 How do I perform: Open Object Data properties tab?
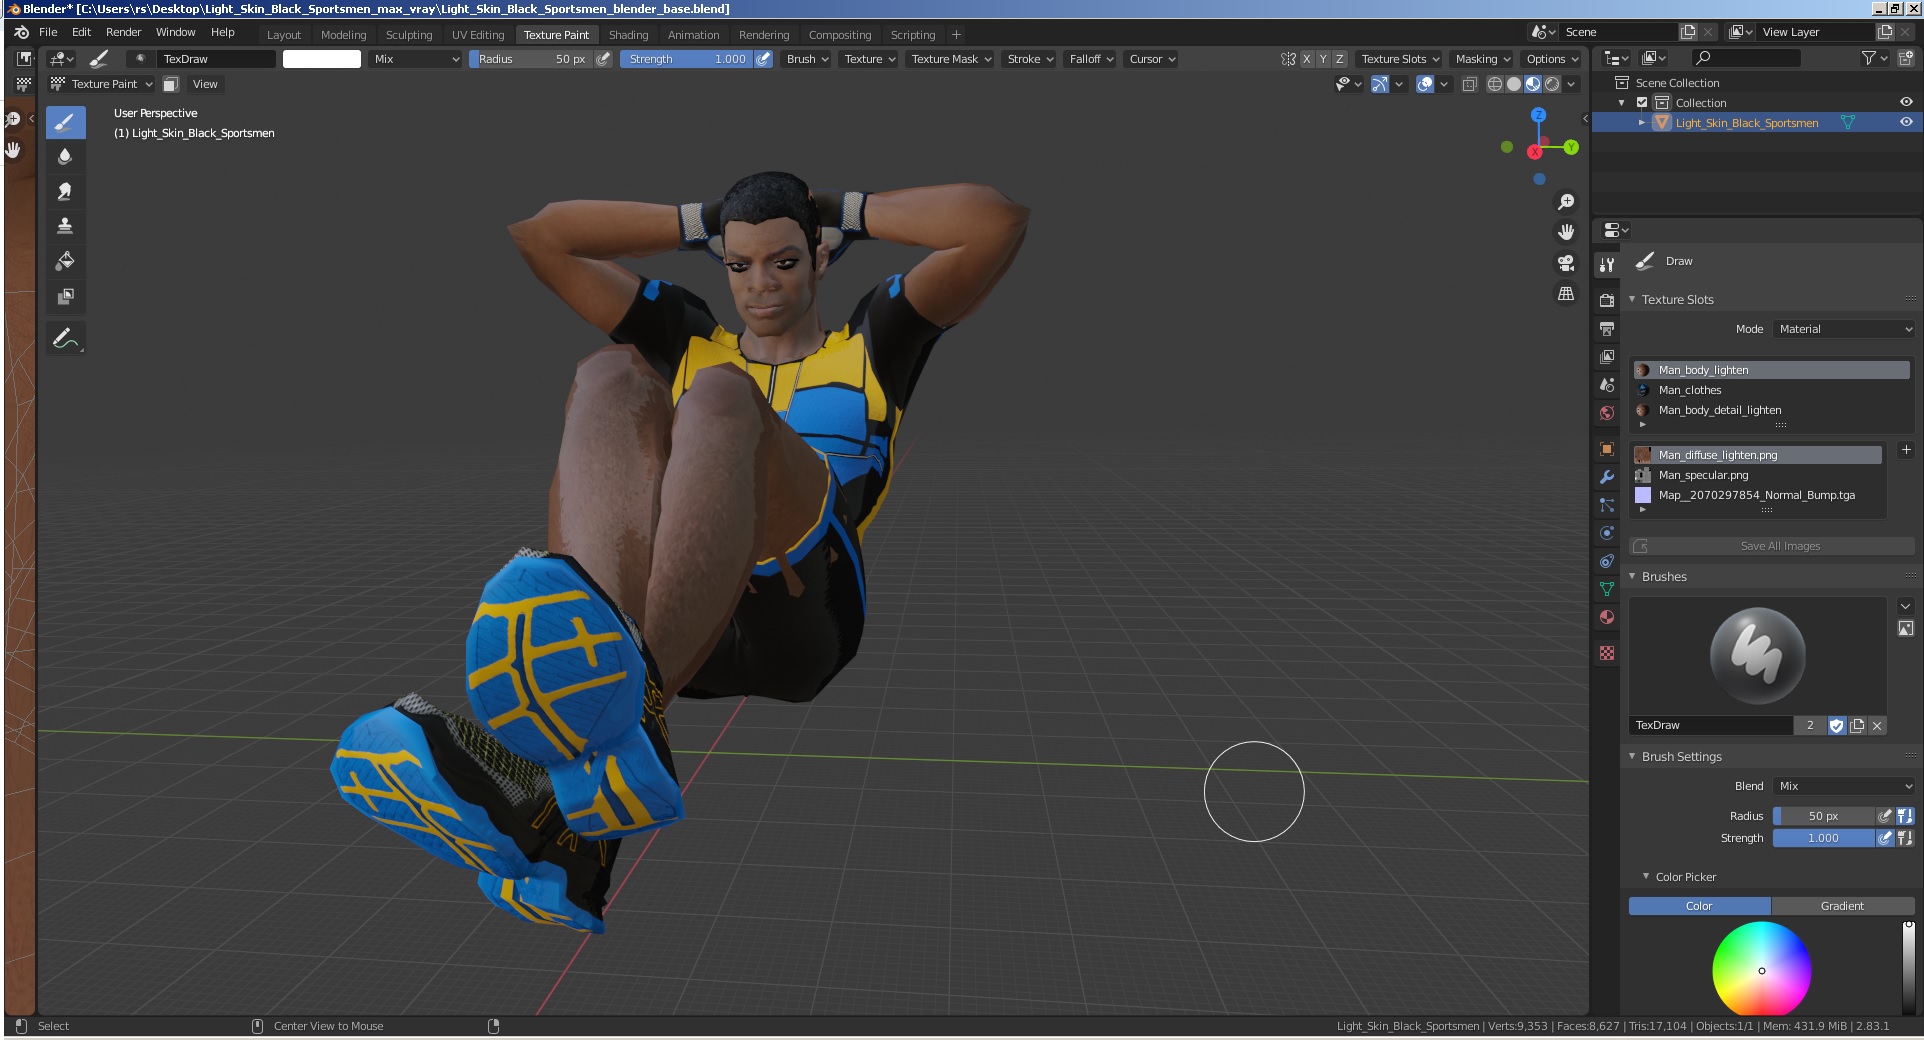[1606, 589]
